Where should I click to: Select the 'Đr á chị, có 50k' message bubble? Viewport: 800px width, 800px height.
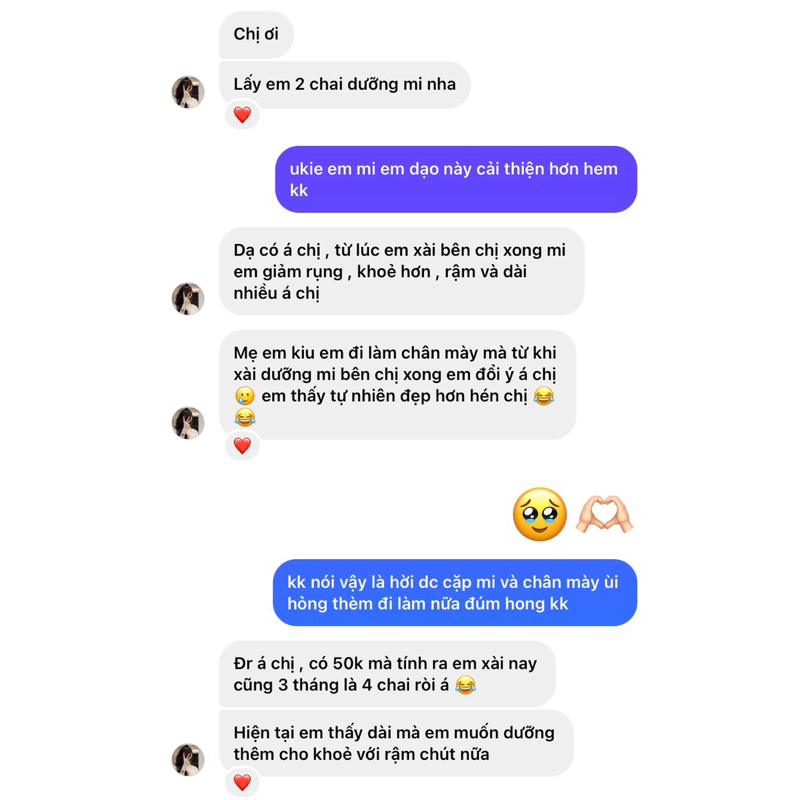pos(387,674)
